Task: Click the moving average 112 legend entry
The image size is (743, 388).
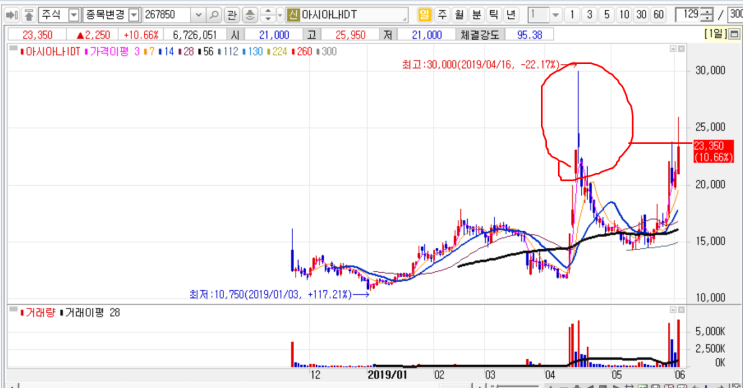Action: click(x=228, y=51)
